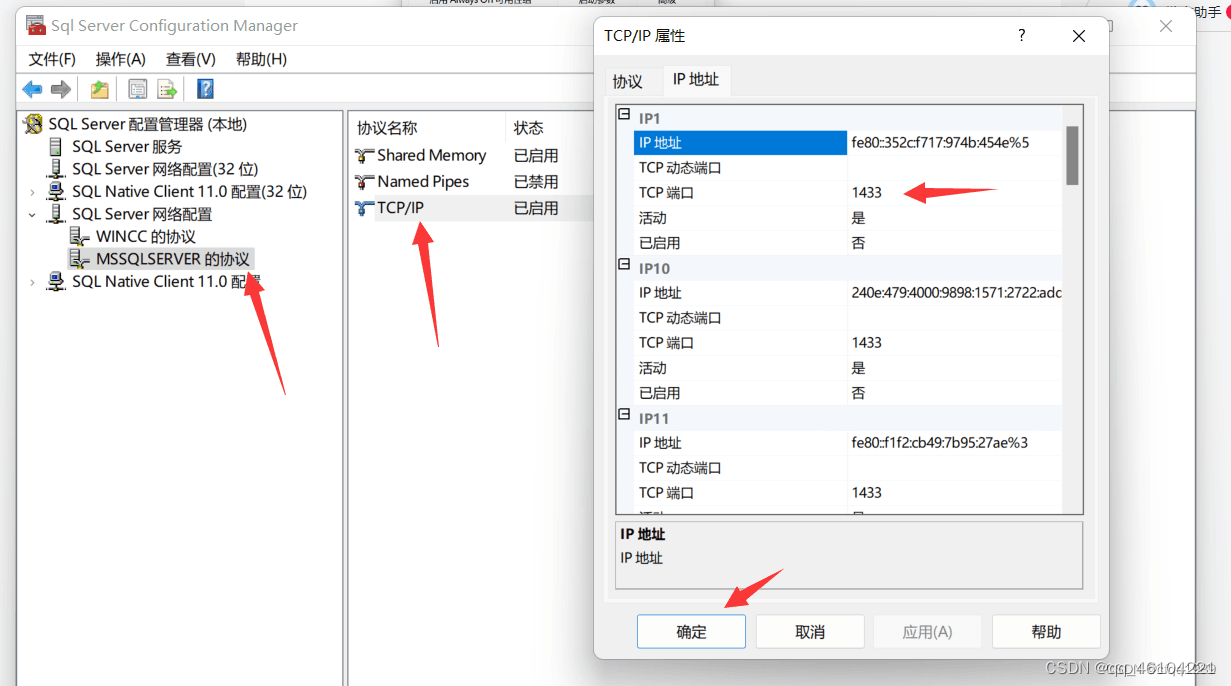The width and height of the screenshot is (1231, 686).
Task: Close the TCP/IP 属性 dialog
Action: pos(1078,36)
